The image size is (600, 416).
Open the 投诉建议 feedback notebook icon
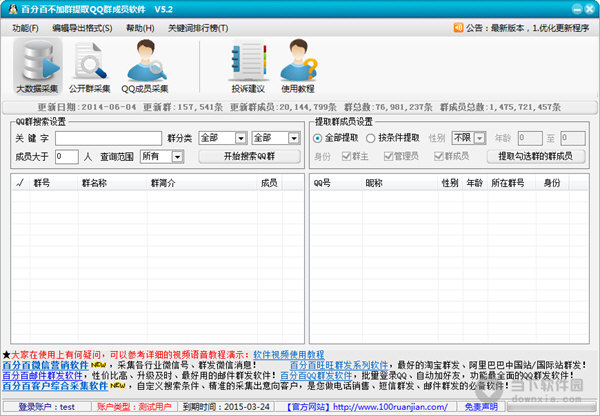[248, 67]
